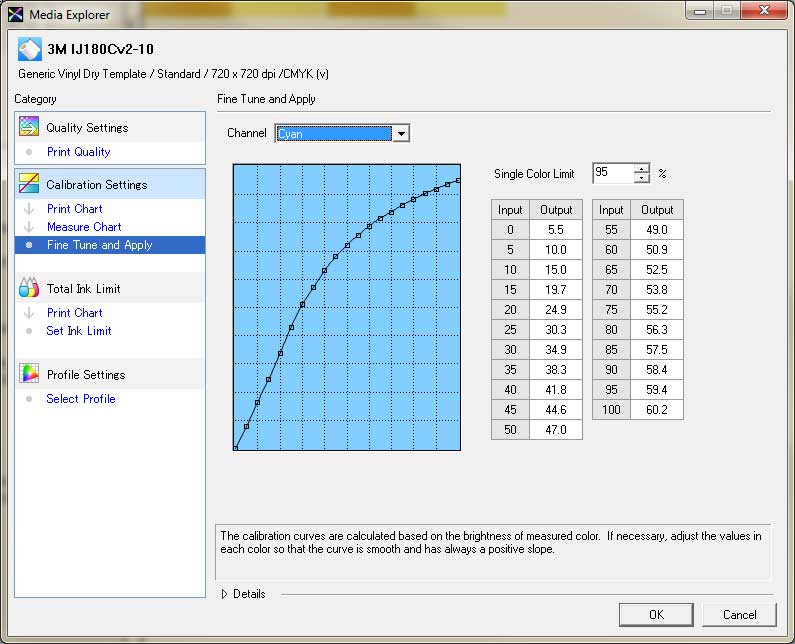
Task: Click the Profile Settings color gamut icon
Action: (29, 374)
